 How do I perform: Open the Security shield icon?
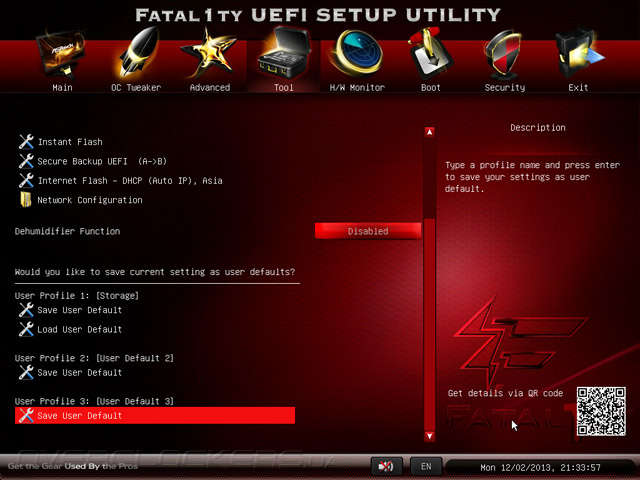pos(504,55)
